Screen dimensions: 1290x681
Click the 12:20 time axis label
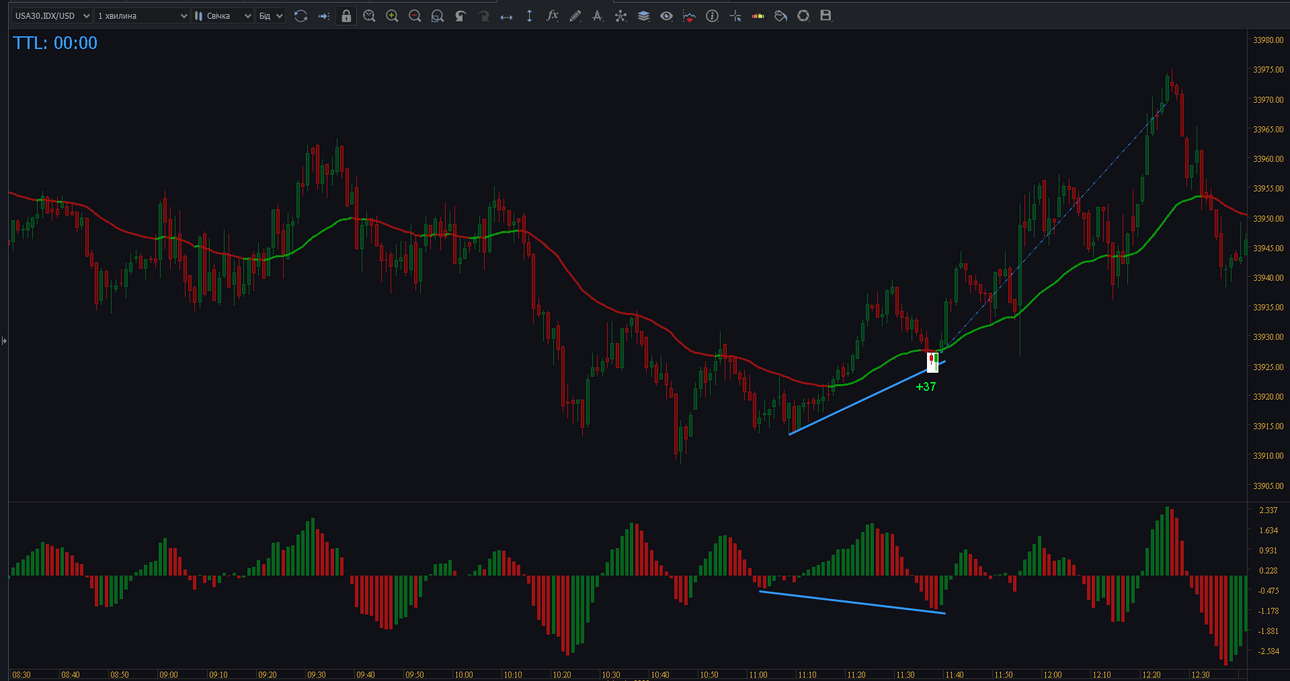coord(1150,675)
